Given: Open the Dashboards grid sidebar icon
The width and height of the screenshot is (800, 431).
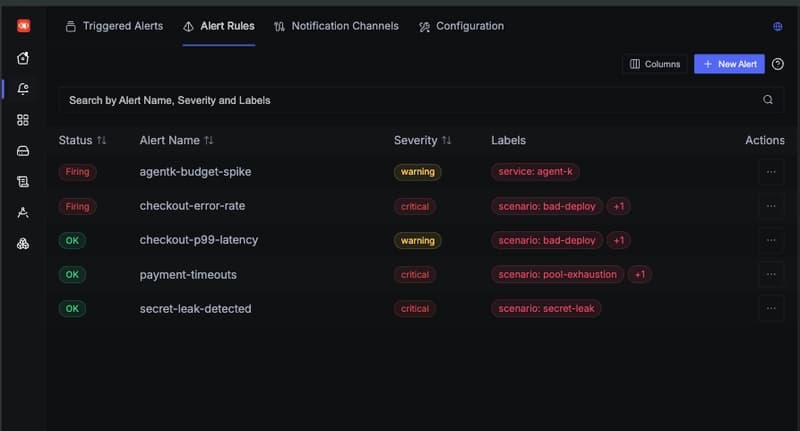Looking at the screenshot, I should (x=23, y=120).
